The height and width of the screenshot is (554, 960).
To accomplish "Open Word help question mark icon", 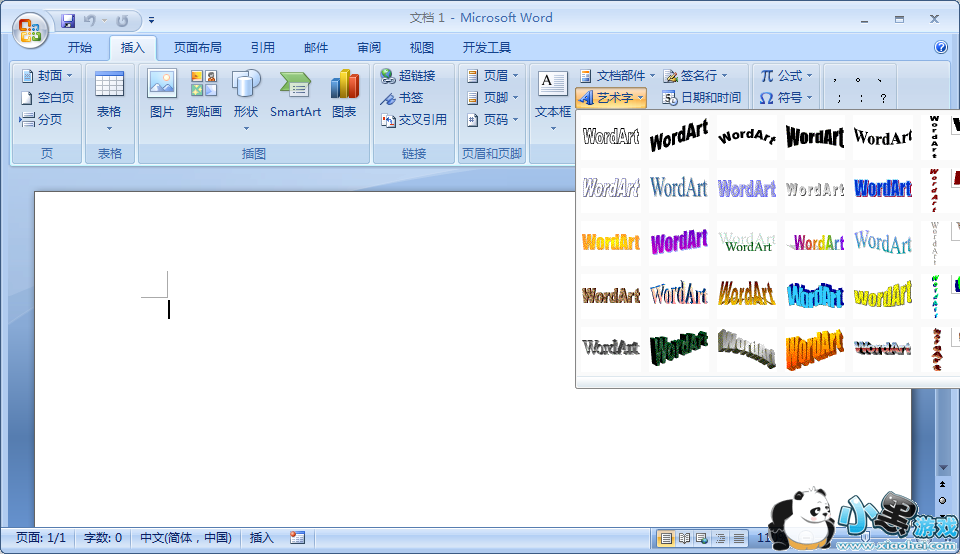I will coord(940,47).
